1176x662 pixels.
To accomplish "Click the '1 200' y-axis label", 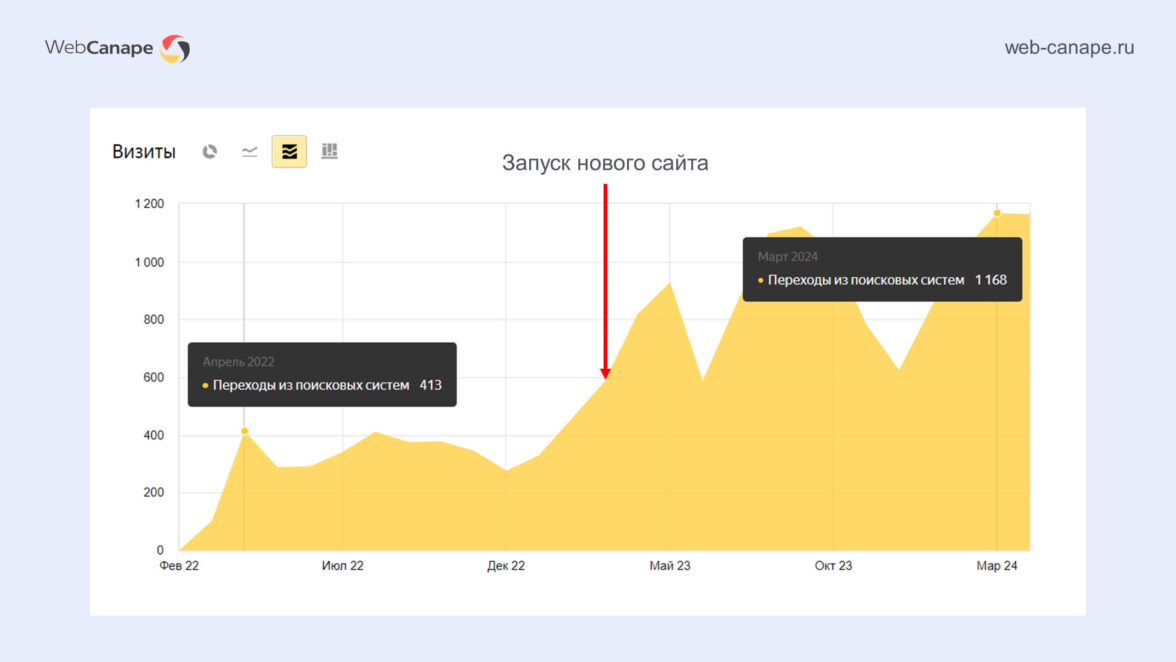I will 149,204.
